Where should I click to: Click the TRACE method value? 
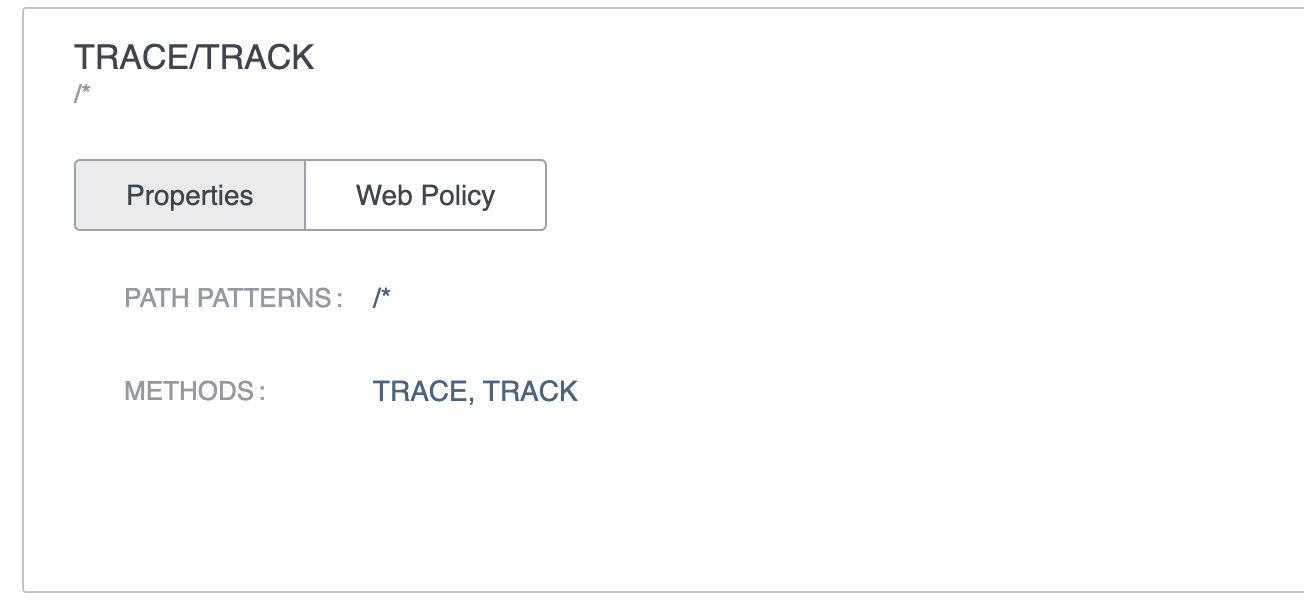click(420, 391)
